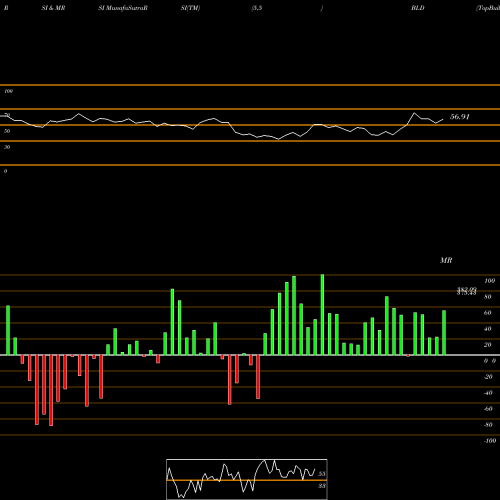
Task: Click the 80 label on MR axis
Action: (488, 297)
